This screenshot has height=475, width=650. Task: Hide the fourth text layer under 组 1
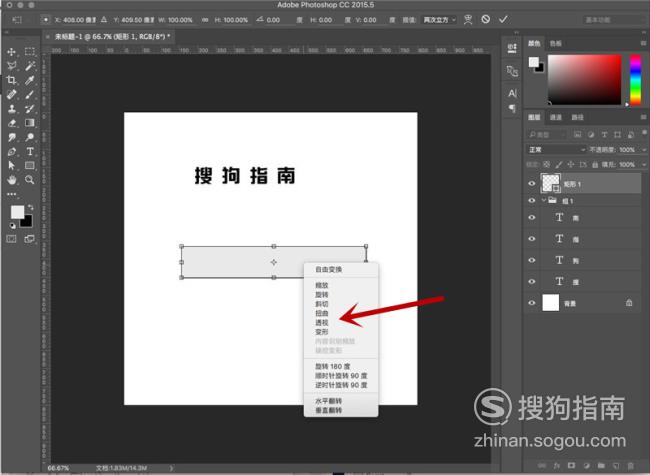[x=532, y=281]
